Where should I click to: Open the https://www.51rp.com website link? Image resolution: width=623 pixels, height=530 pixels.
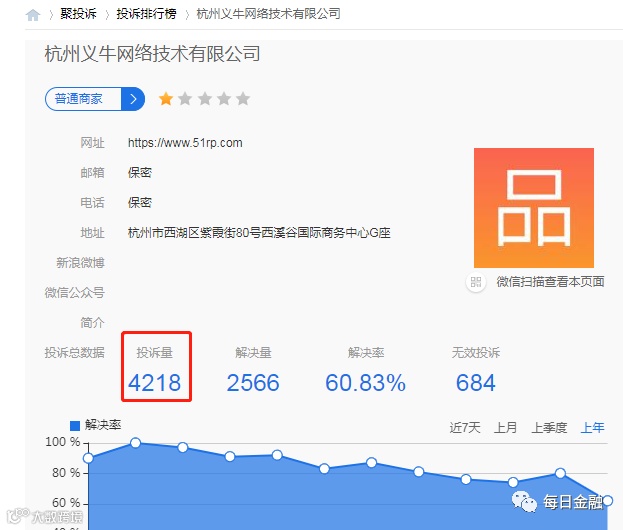tap(185, 143)
